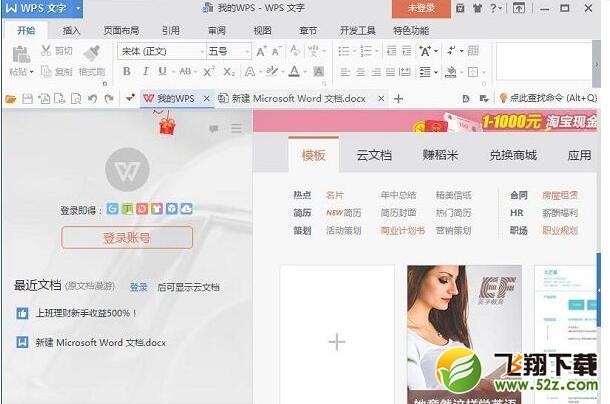Click the redo arrow icon
This screenshot has height=404, width=610.
click(109, 99)
